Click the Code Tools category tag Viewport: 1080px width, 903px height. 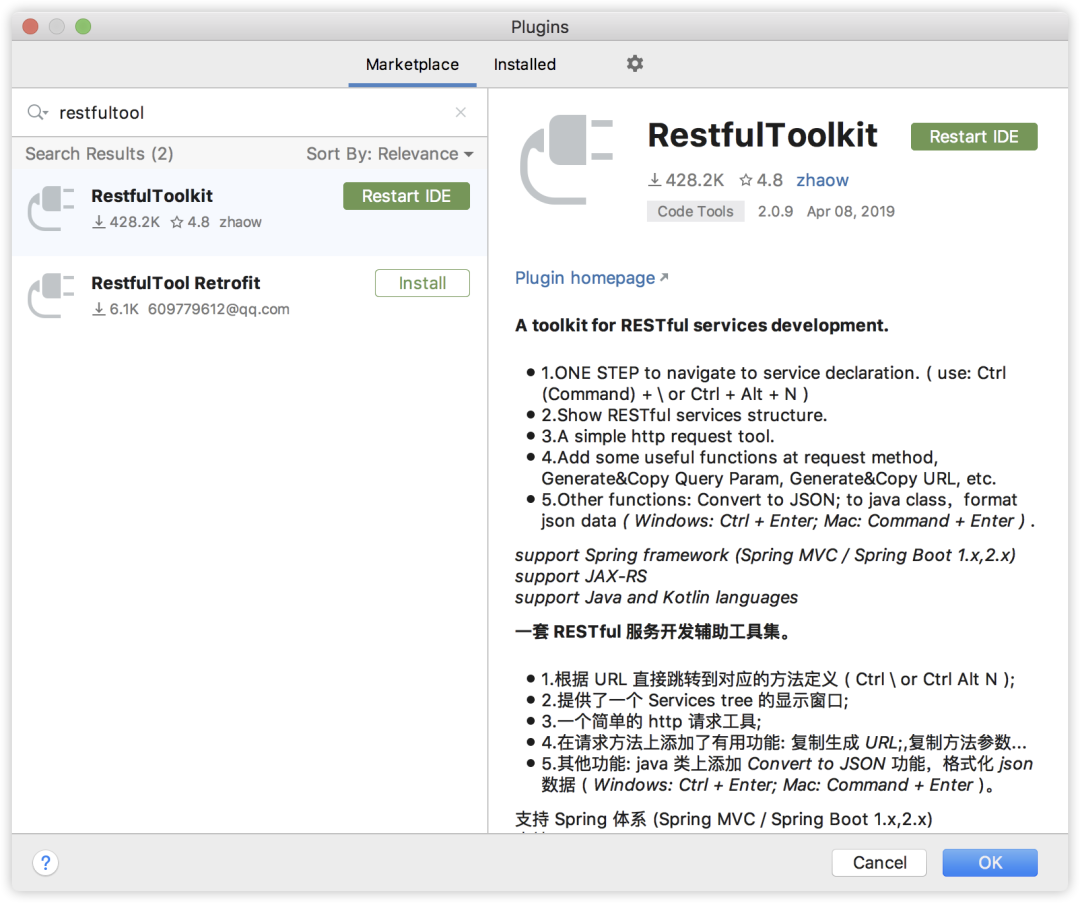pos(695,211)
